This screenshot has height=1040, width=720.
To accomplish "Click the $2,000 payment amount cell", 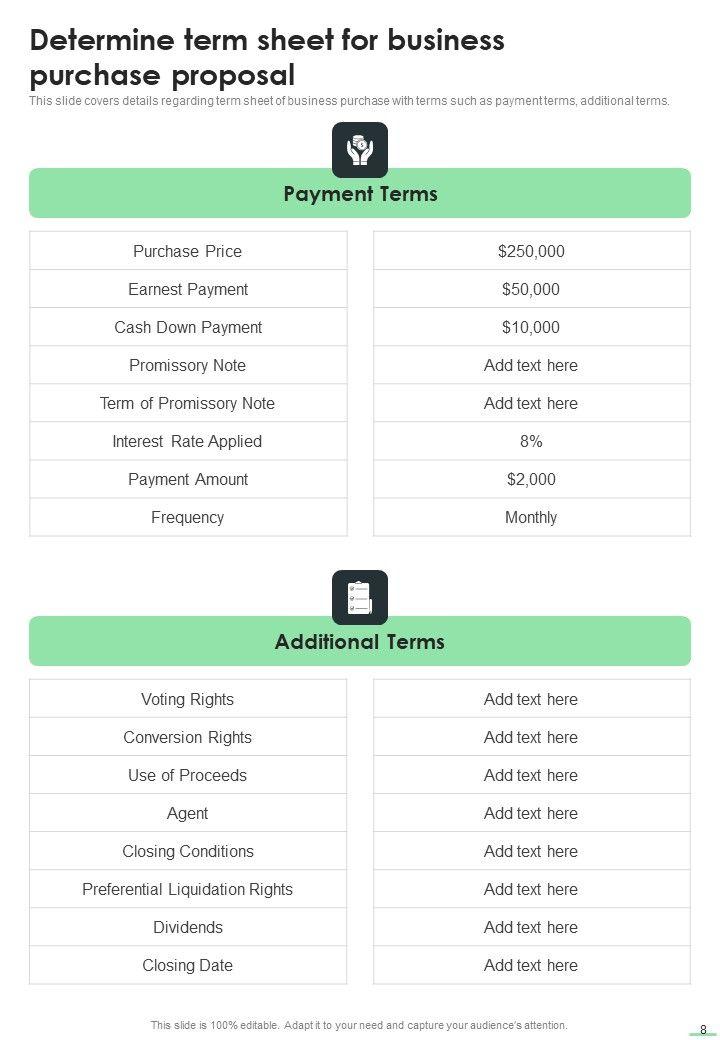I will click(x=531, y=479).
